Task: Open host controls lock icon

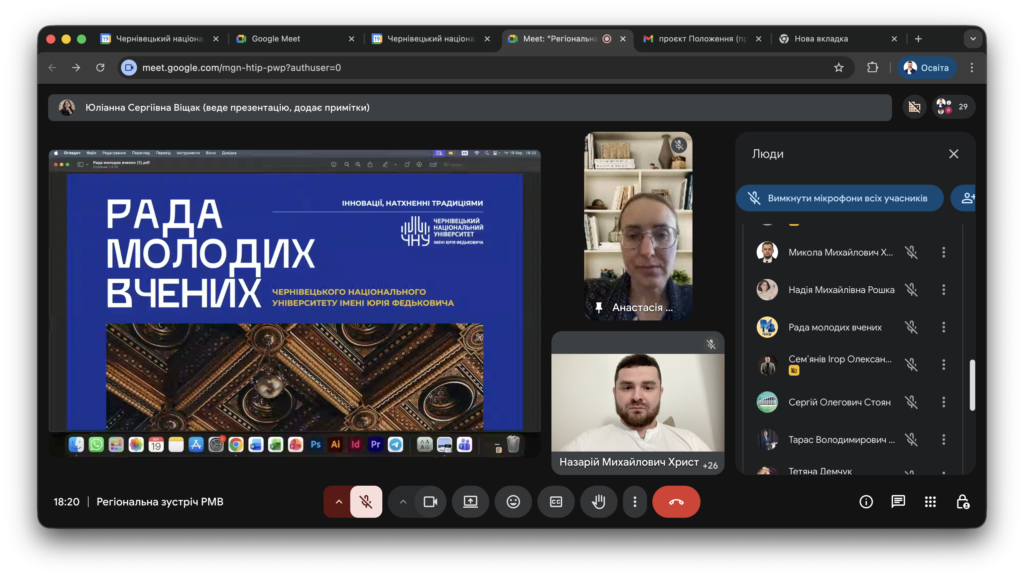Action: [x=962, y=502]
